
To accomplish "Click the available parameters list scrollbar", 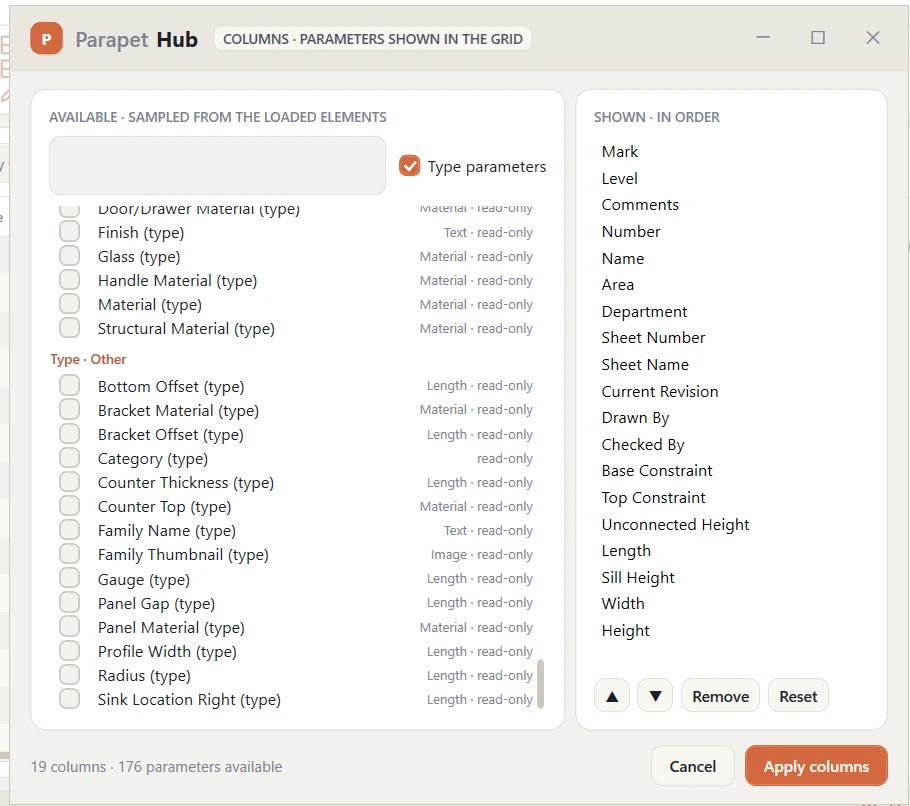I will click(540, 684).
